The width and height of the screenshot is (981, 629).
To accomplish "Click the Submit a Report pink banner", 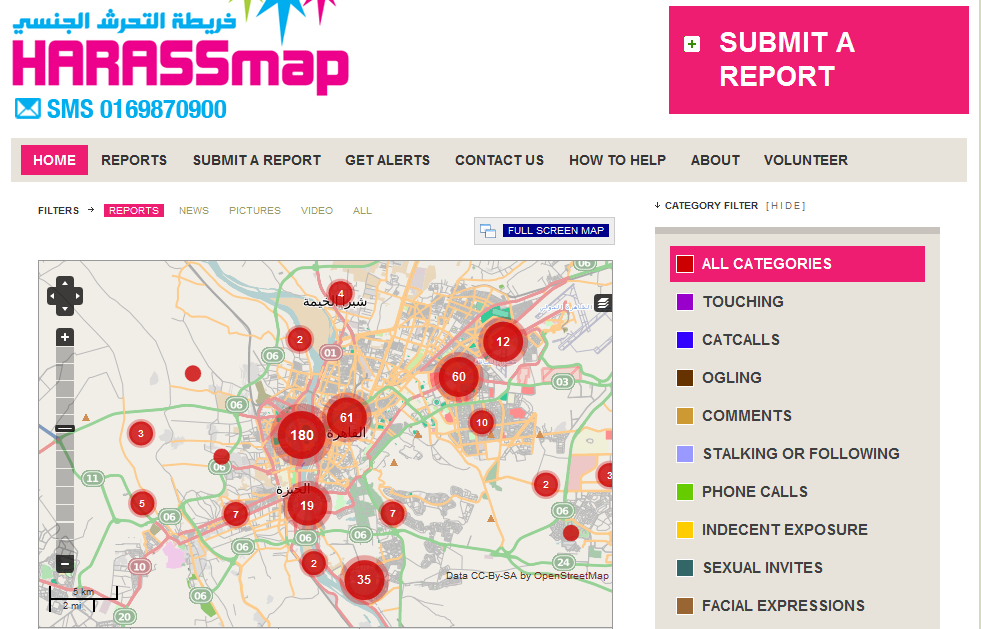I will pyautogui.click(x=818, y=60).
